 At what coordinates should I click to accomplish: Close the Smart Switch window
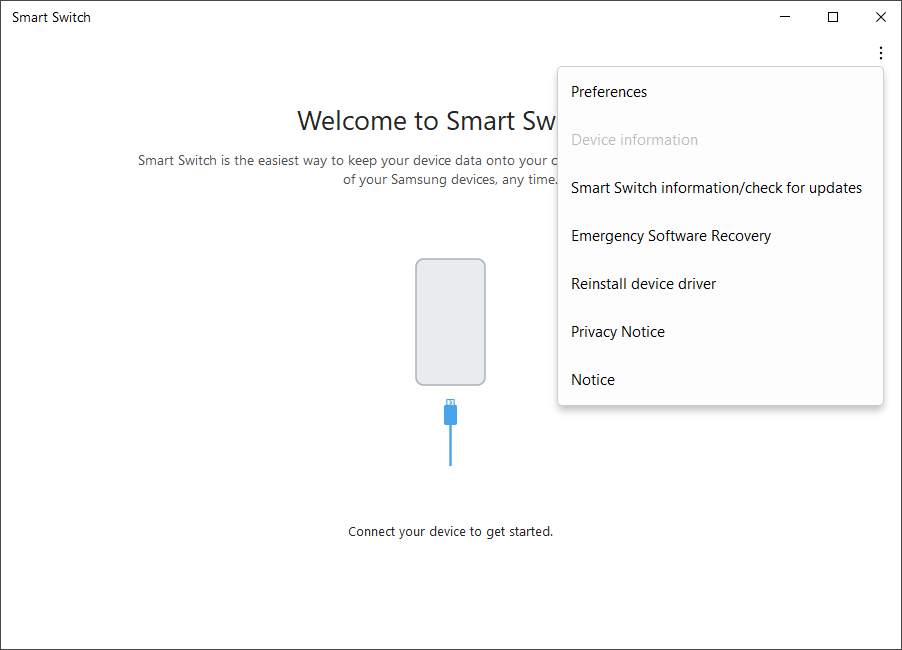pos(880,17)
